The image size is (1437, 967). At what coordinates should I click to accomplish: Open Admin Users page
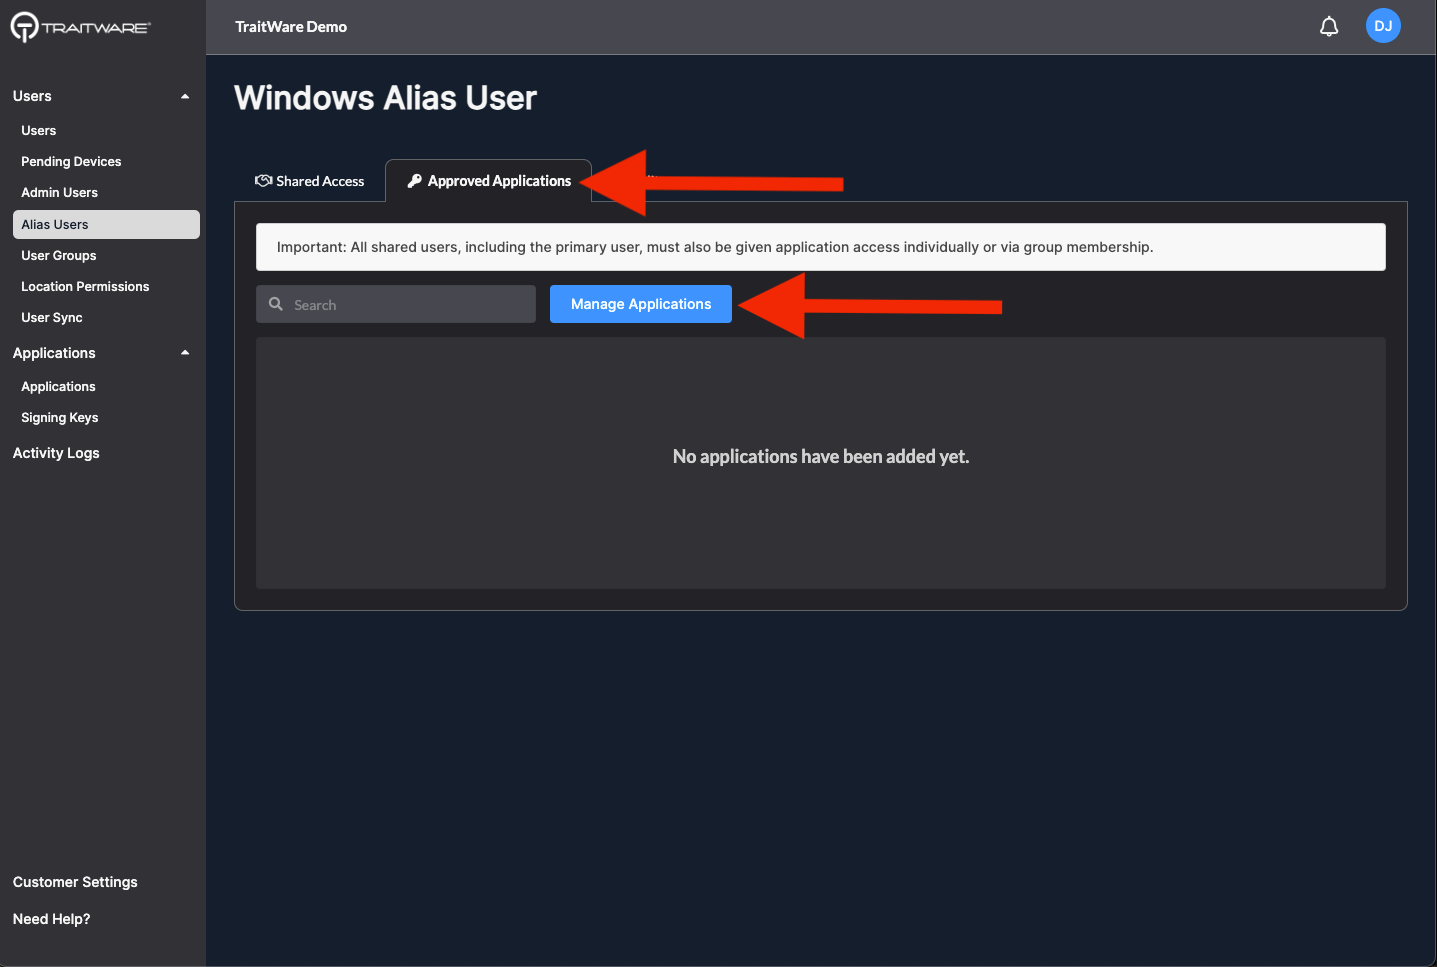coord(60,193)
